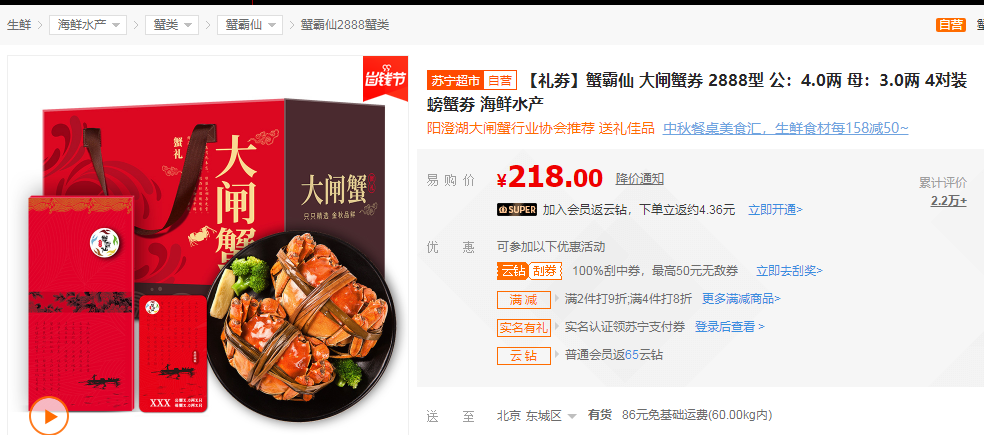Click the main crab gift box image
984x435 pixels.
coord(207,251)
